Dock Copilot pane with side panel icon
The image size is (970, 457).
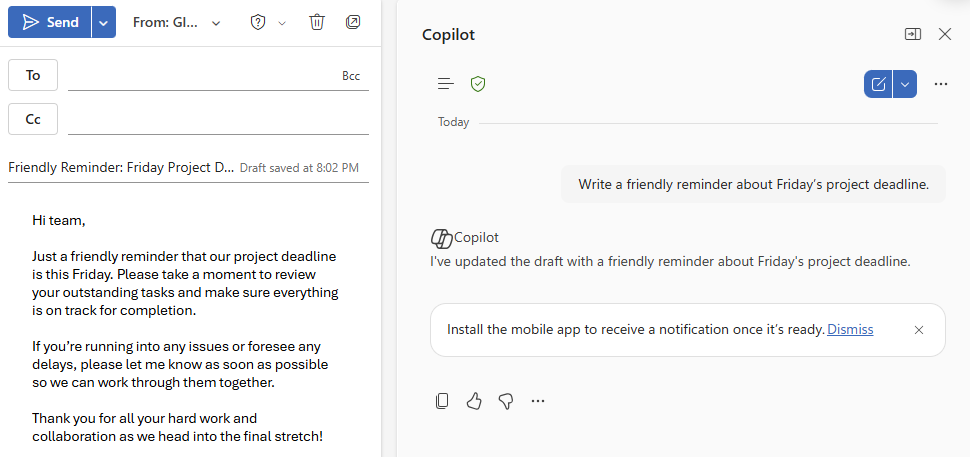[x=913, y=35]
